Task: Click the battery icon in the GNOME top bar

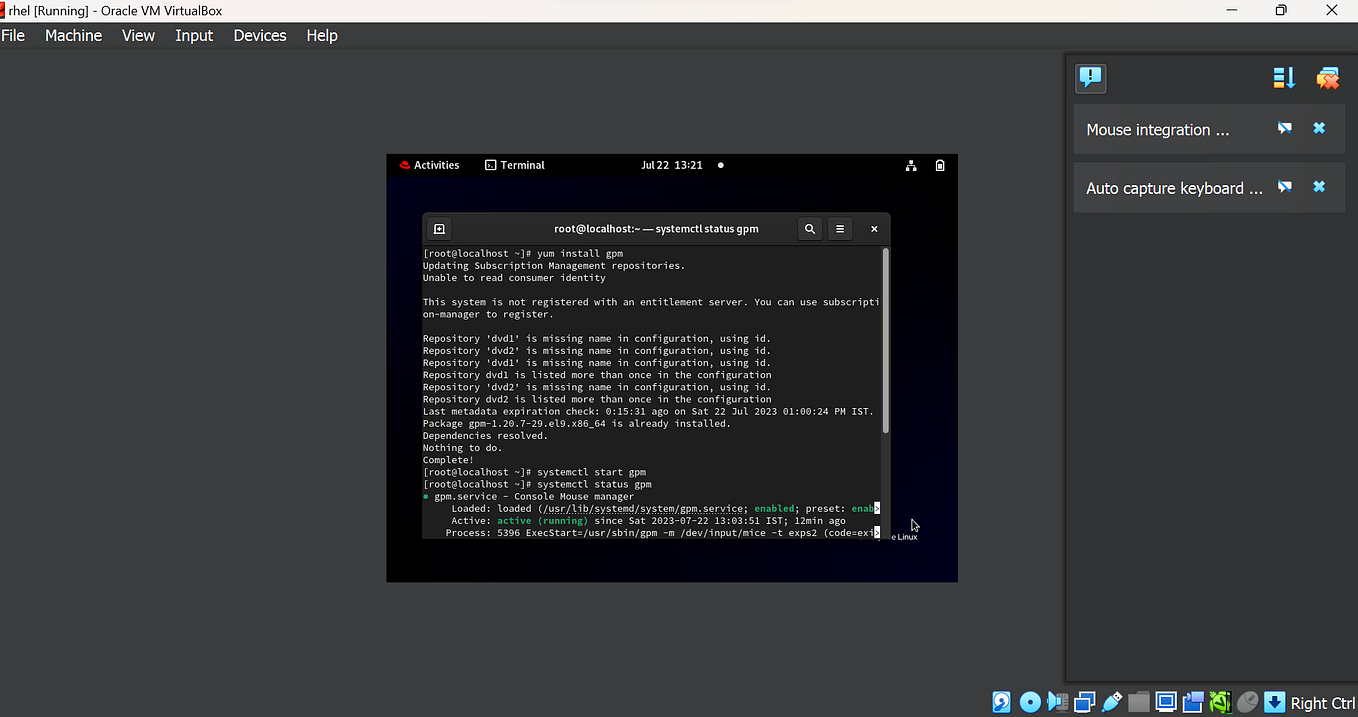Action: [940, 165]
